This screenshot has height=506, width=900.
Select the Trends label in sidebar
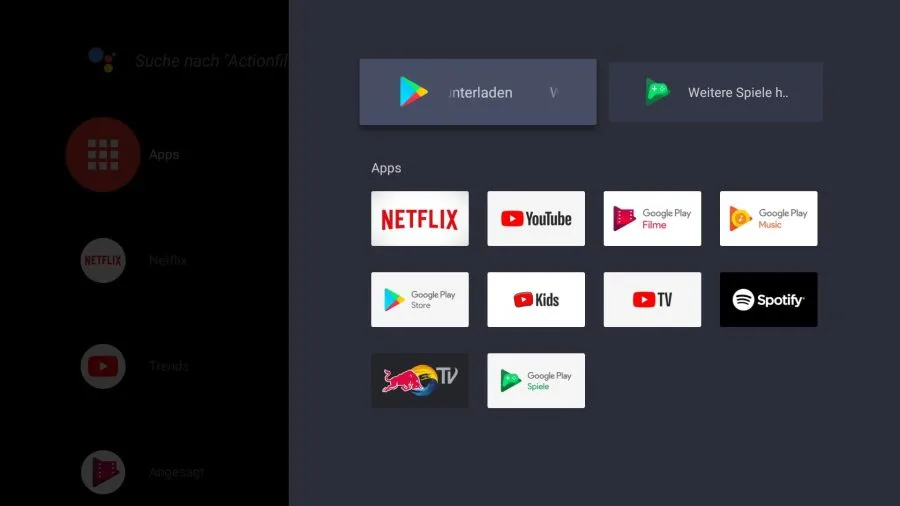click(x=169, y=366)
